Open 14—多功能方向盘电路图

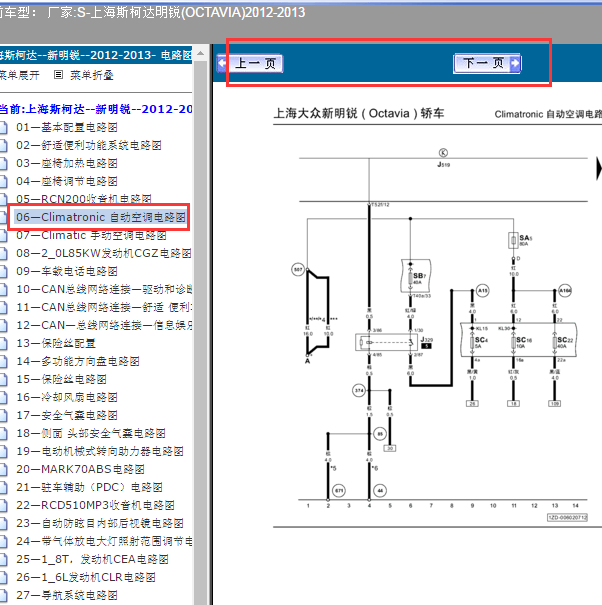pos(78,361)
